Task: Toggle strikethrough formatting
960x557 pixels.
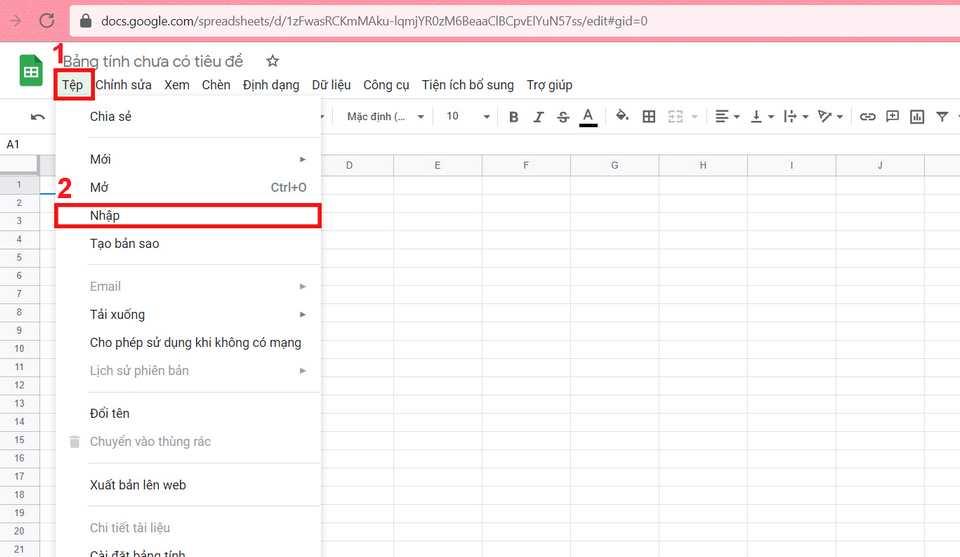Action: click(x=563, y=117)
